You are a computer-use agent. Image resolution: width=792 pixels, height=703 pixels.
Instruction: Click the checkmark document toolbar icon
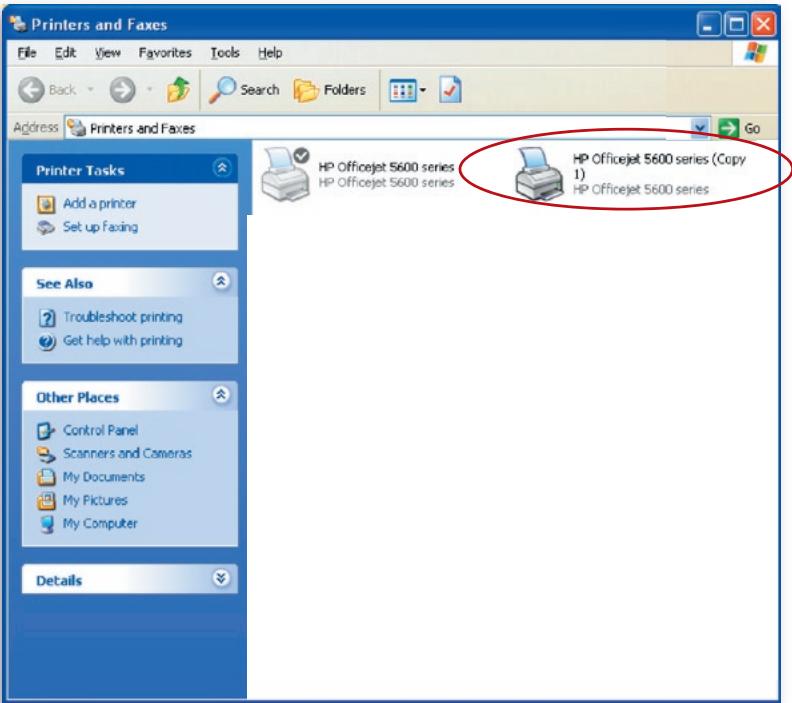pos(450,89)
